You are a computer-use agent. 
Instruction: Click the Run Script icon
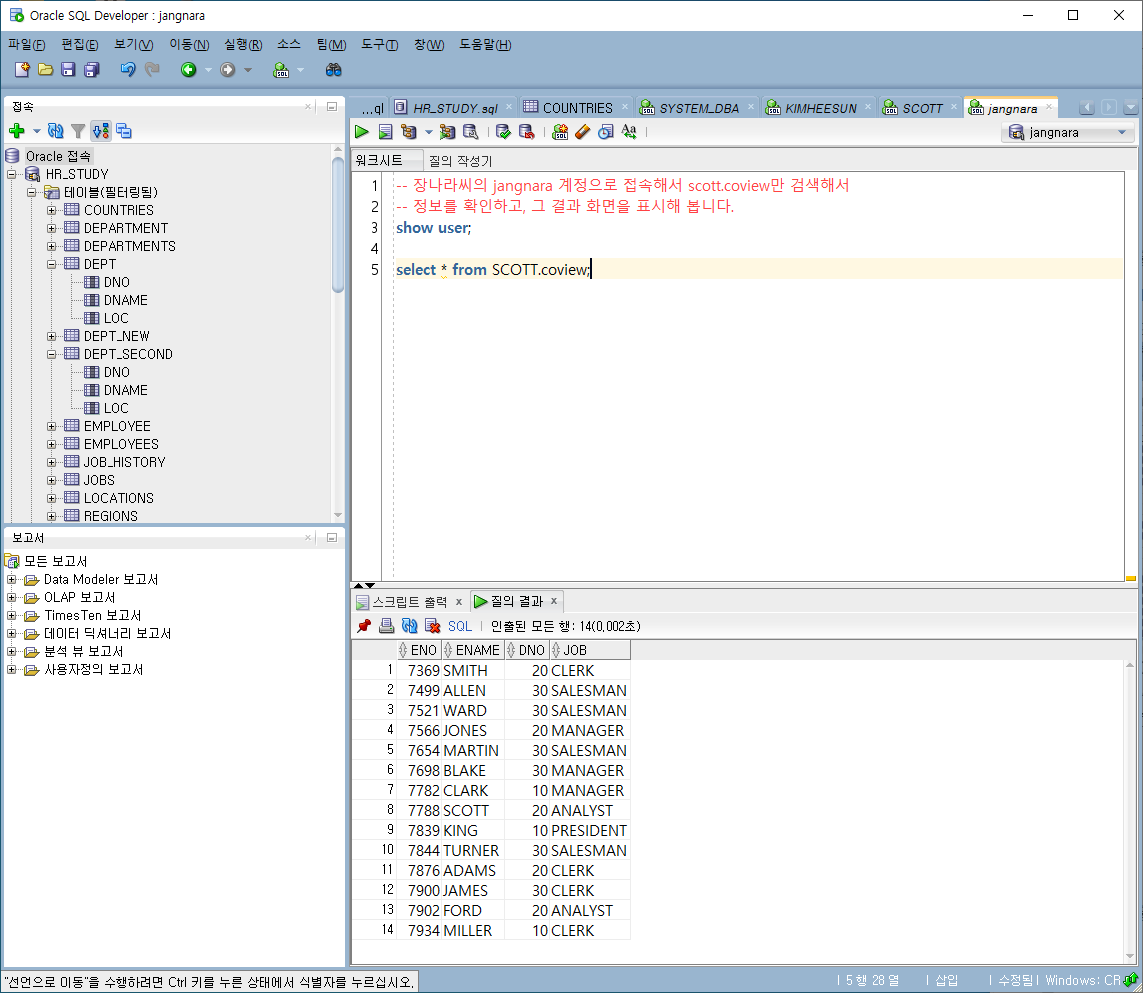(386, 132)
